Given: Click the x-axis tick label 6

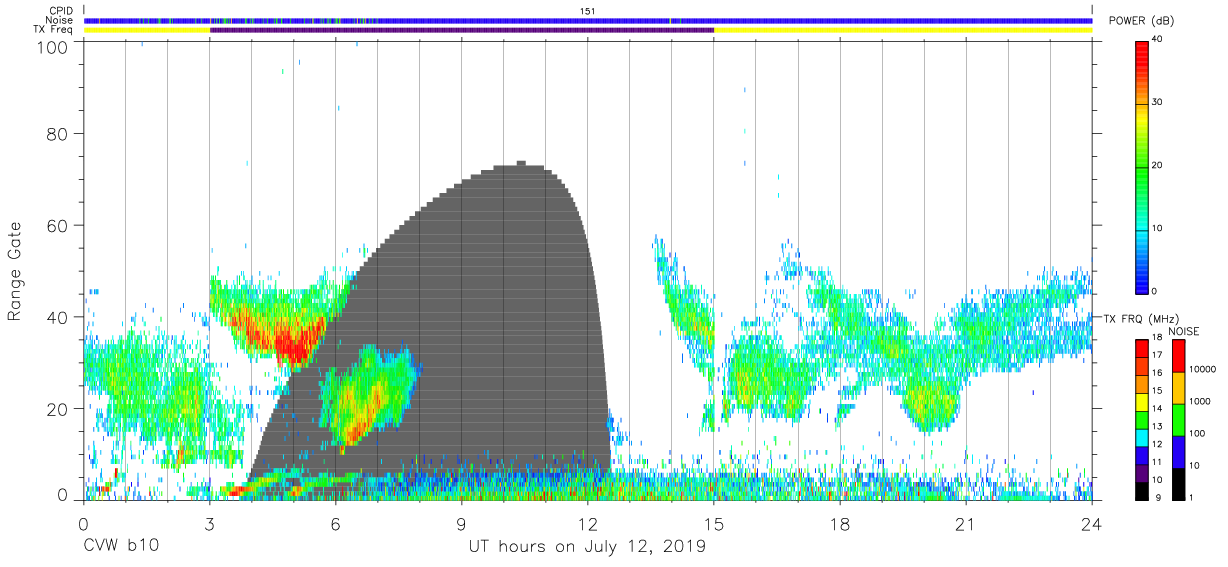Looking at the screenshot, I should 335,523.
